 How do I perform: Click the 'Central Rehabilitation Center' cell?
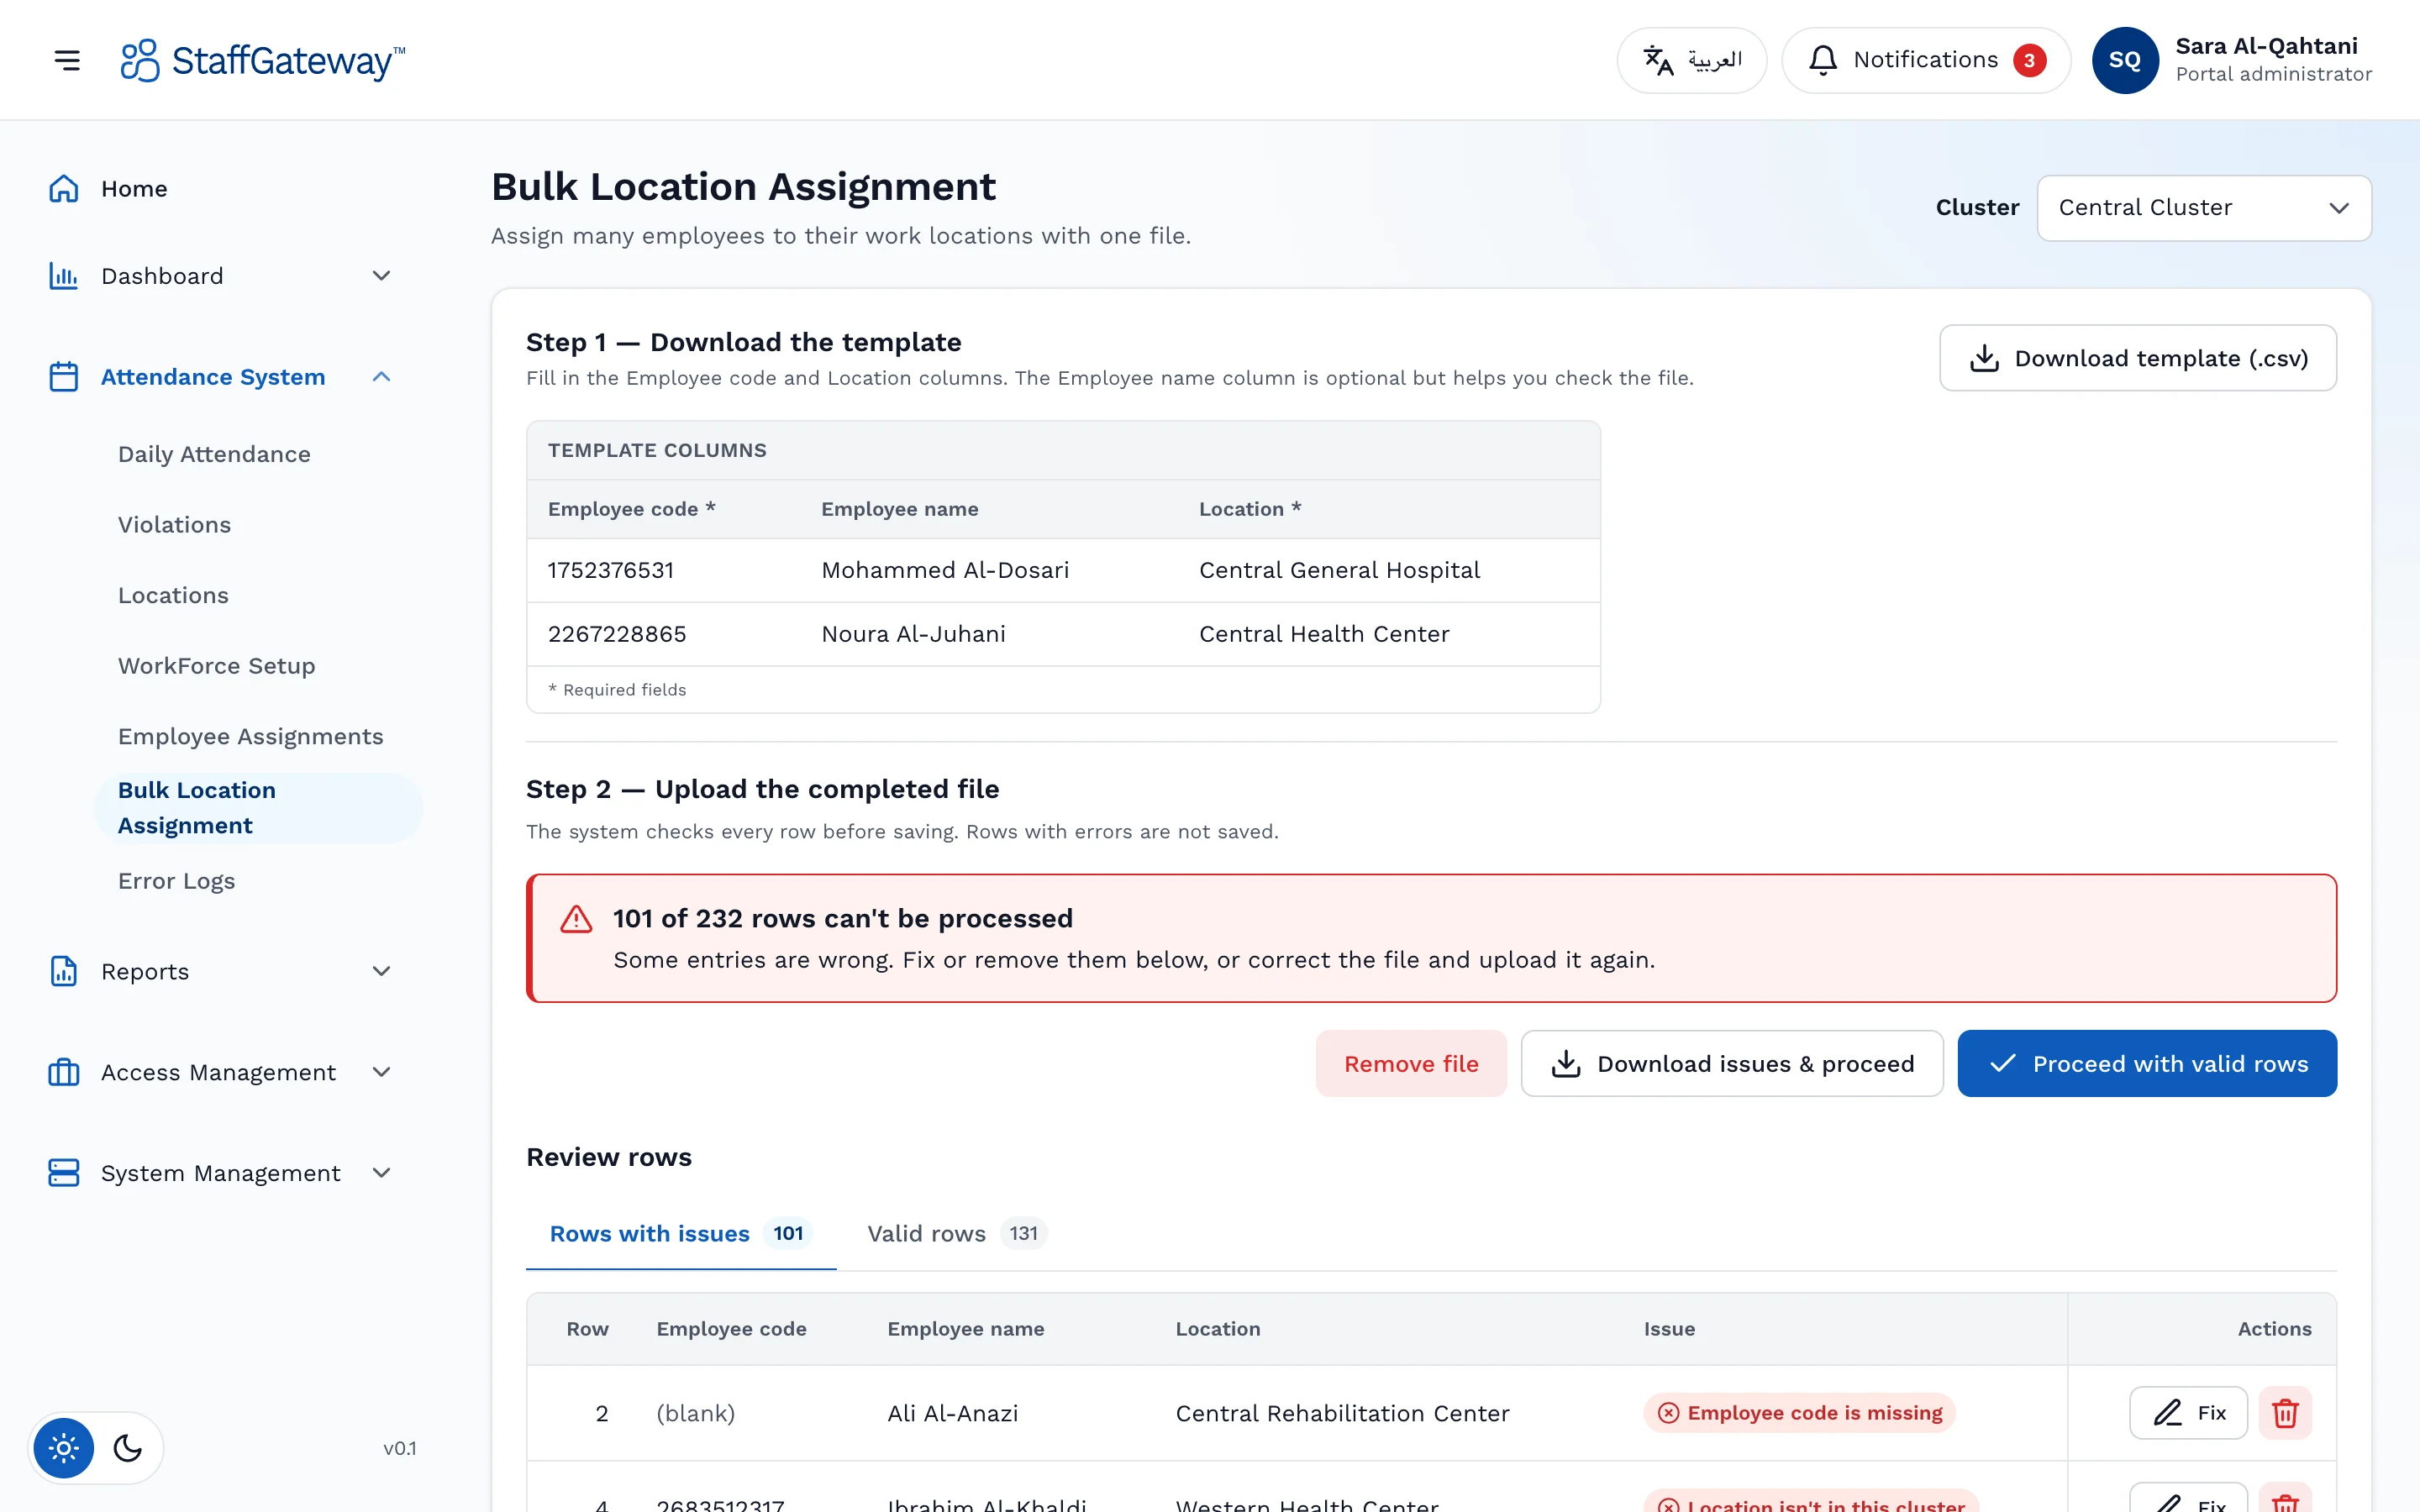pyautogui.click(x=1342, y=1413)
